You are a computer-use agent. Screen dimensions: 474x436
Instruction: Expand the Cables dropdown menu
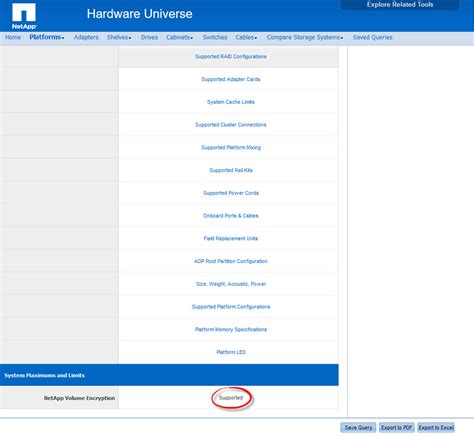(246, 37)
